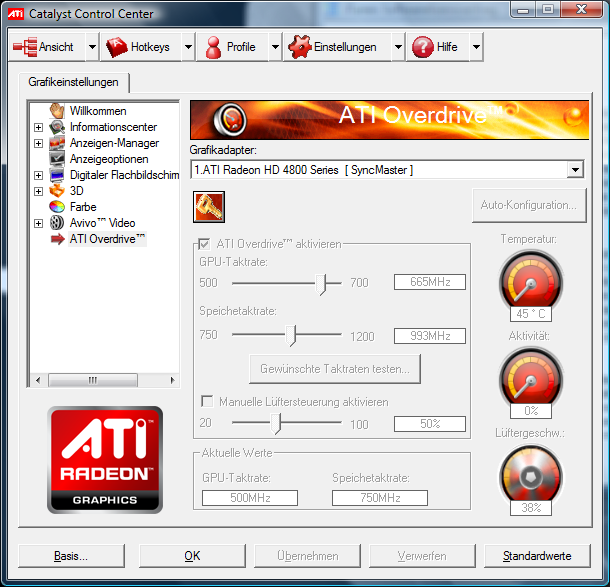Screen dimensions: 610x587
Task: Restore defaults with Standardwerte button
Action: [x=537, y=556]
